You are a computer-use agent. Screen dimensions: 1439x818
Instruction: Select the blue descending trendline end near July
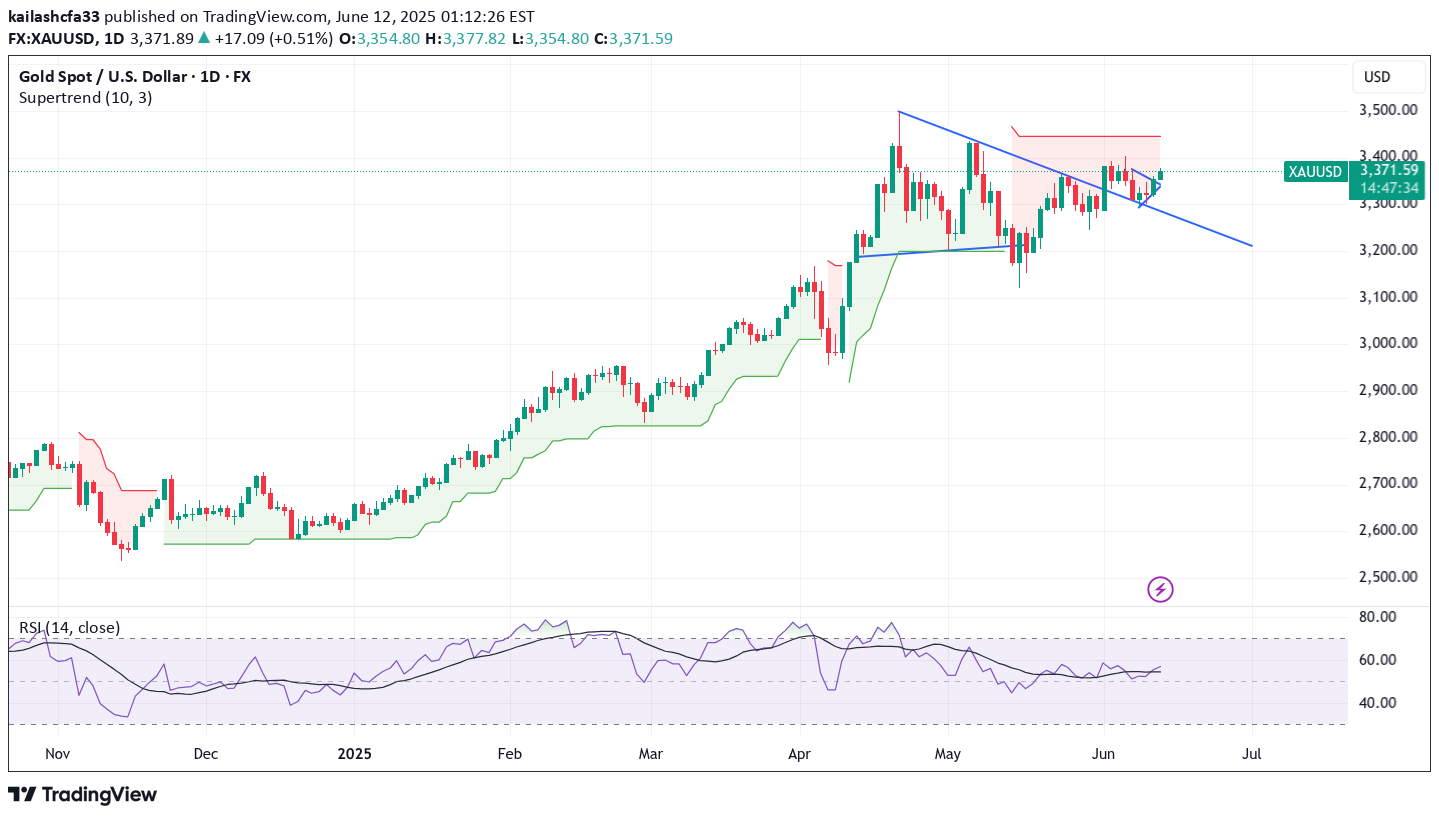click(x=1250, y=245)
